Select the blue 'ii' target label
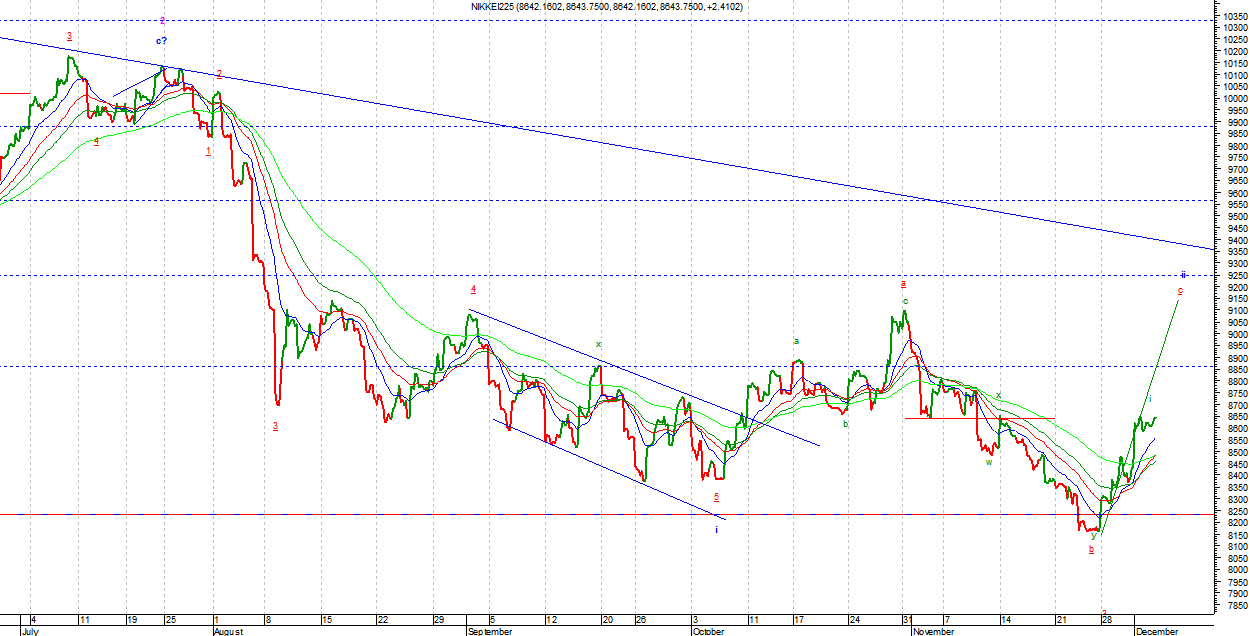 (1183, 274)
